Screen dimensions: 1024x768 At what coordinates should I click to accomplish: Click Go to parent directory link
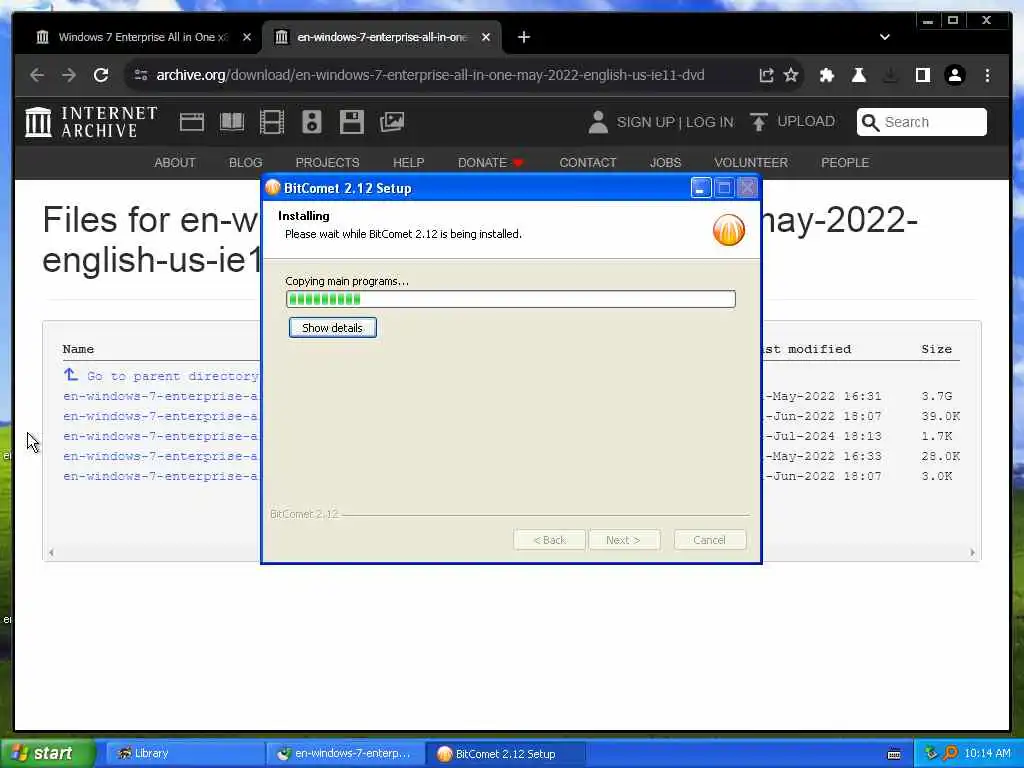click(172, 376)
